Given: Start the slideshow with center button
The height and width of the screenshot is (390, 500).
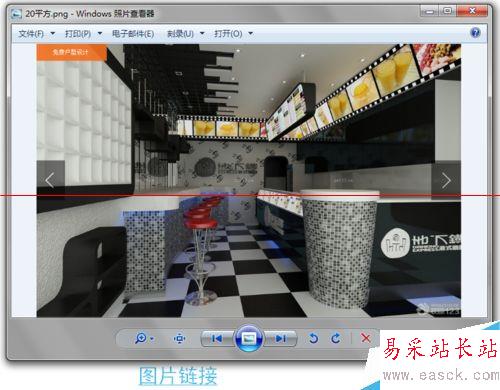Looking at the screenshot, I should (249, 339).
